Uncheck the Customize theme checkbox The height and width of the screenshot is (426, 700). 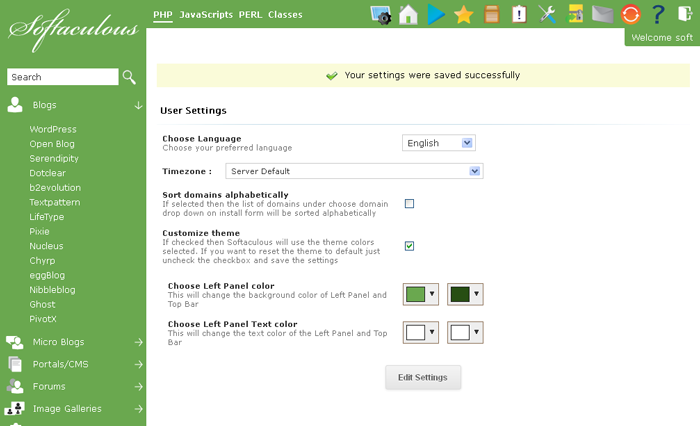pyautogui.click(x=409, y=246)
